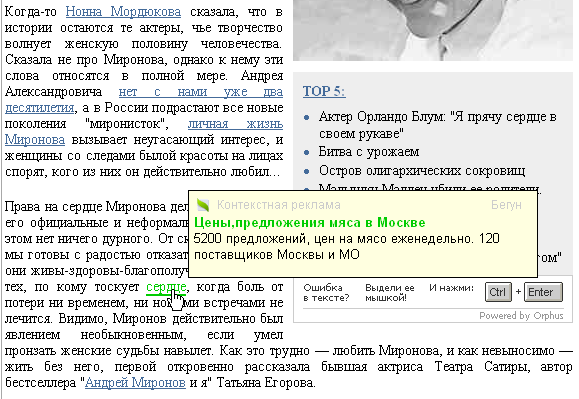
Task: Open the Орландо Блум article in TOP 5
Action: point(438,125)
